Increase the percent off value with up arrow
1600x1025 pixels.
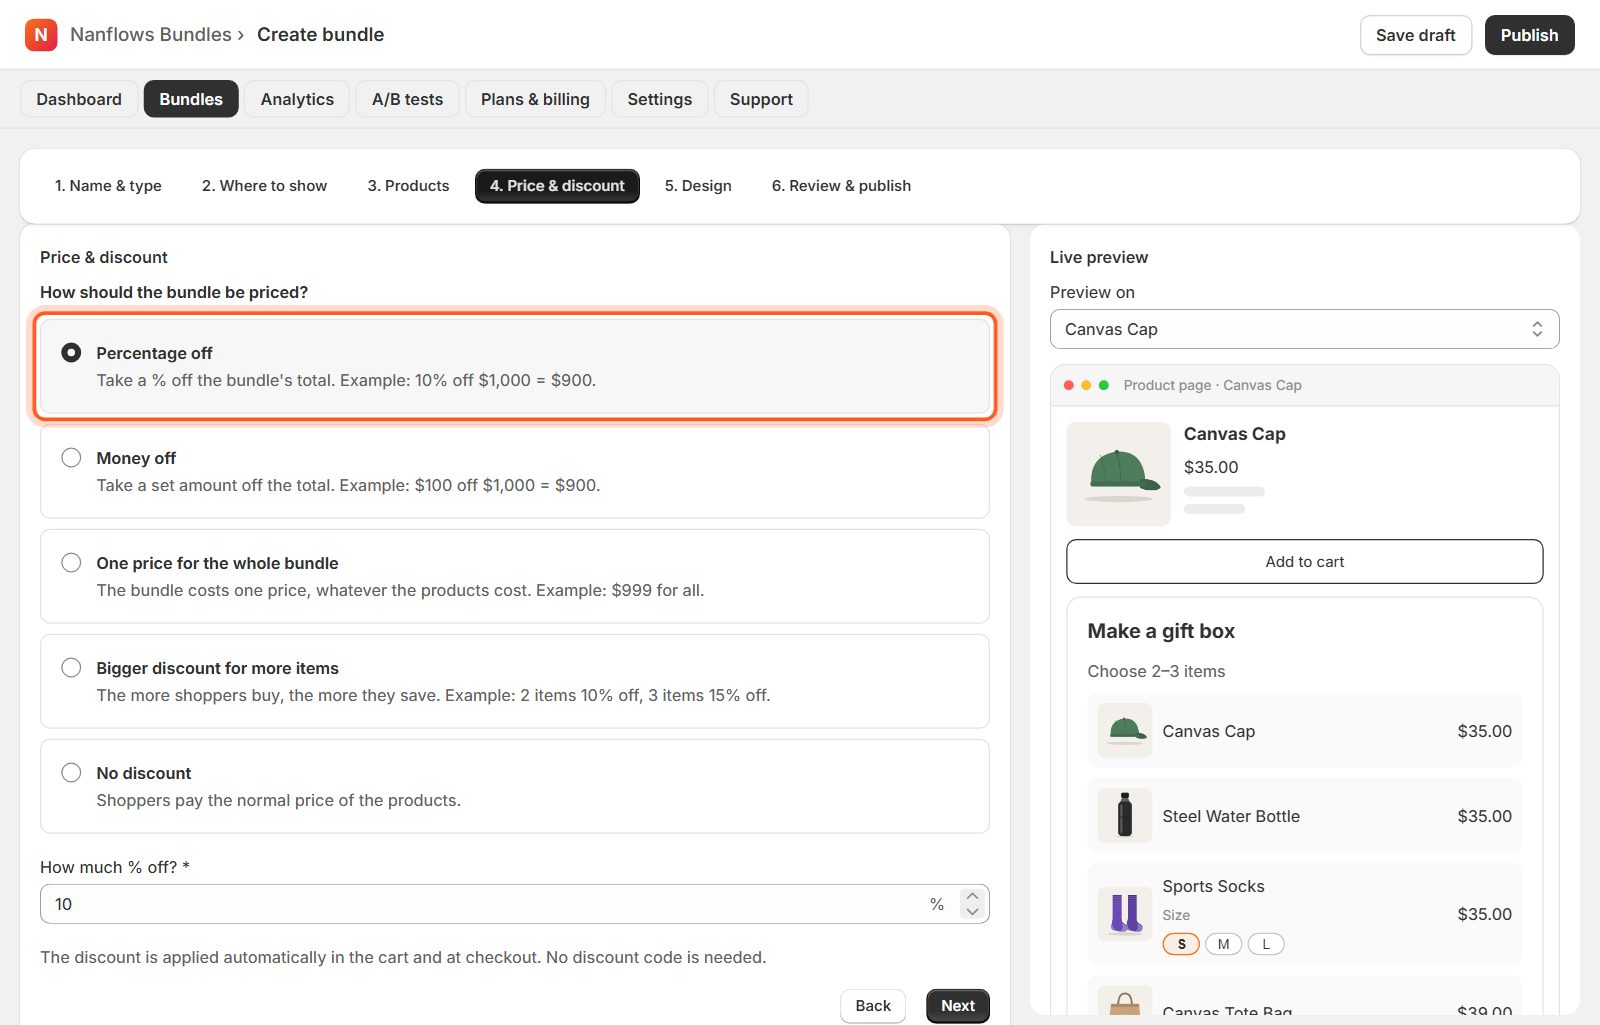[972, 896]
